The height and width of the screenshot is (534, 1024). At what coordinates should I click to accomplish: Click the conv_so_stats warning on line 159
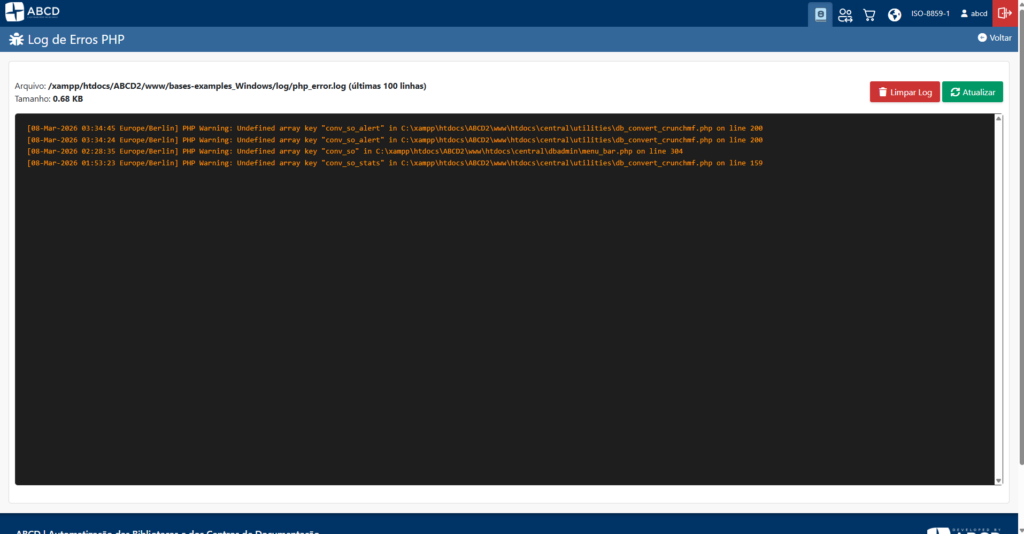click(x=394, y=163)
